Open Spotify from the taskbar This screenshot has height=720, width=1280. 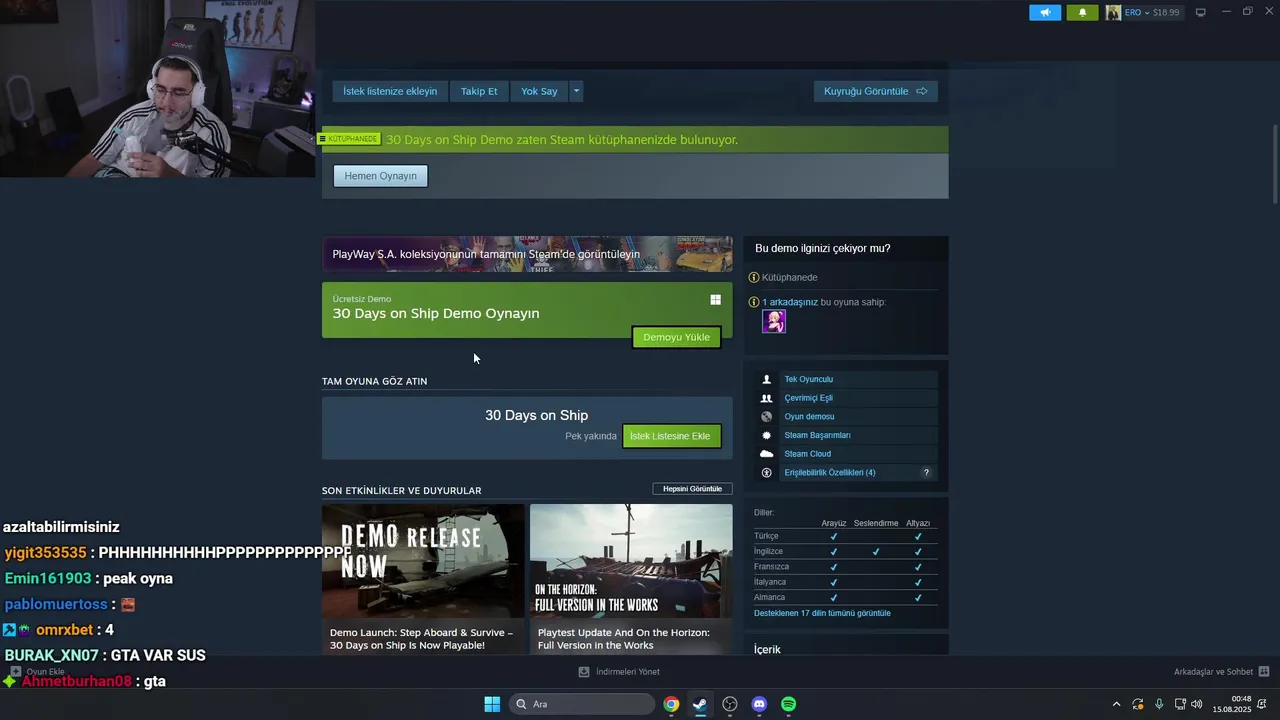point(788,704)
